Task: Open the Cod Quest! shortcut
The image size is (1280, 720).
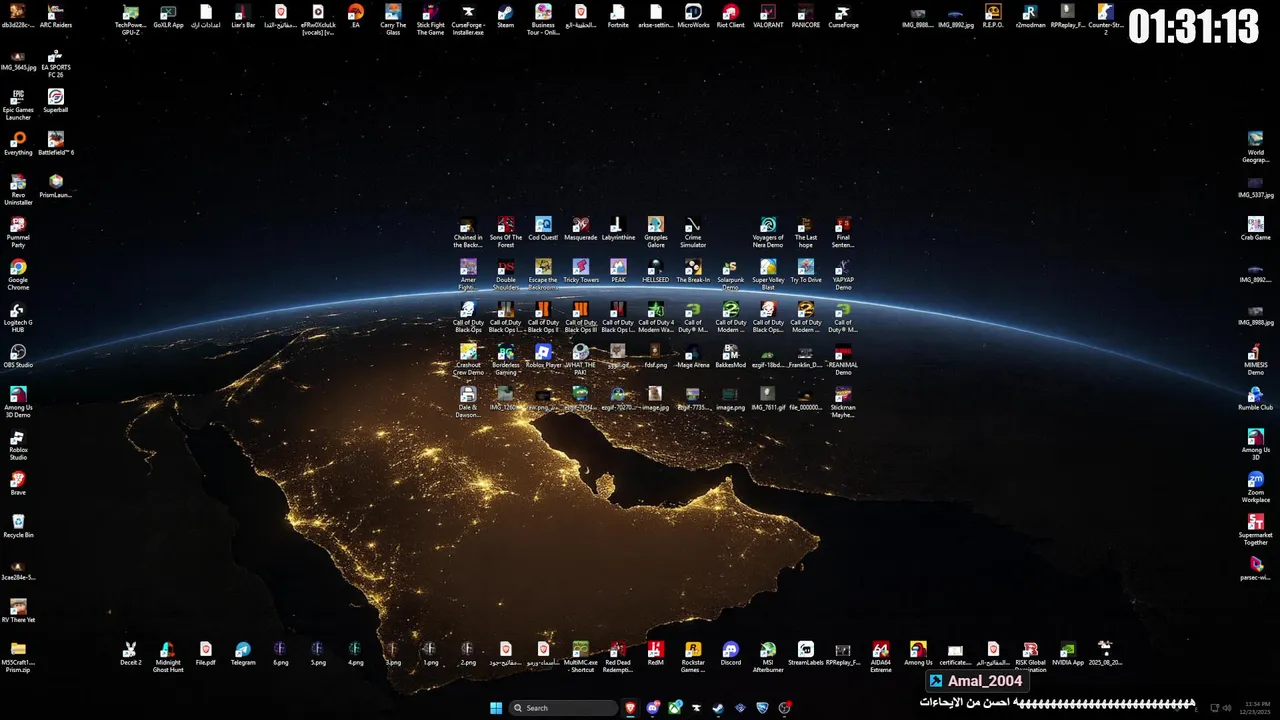Action: pos(543,229)
